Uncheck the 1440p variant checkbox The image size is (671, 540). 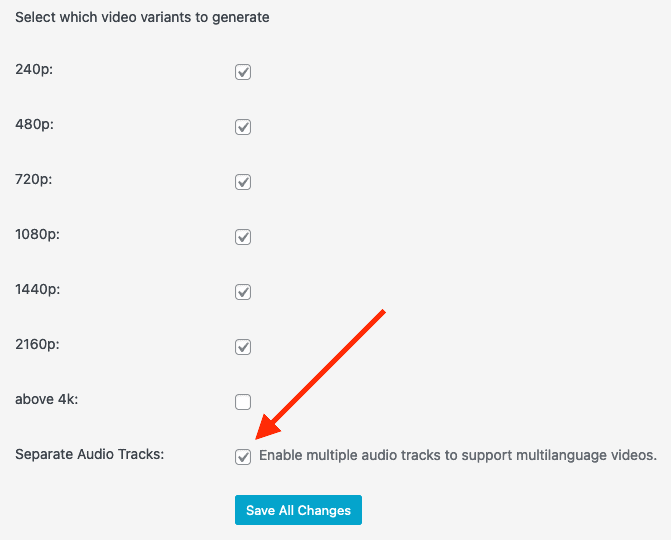[243, 292]
